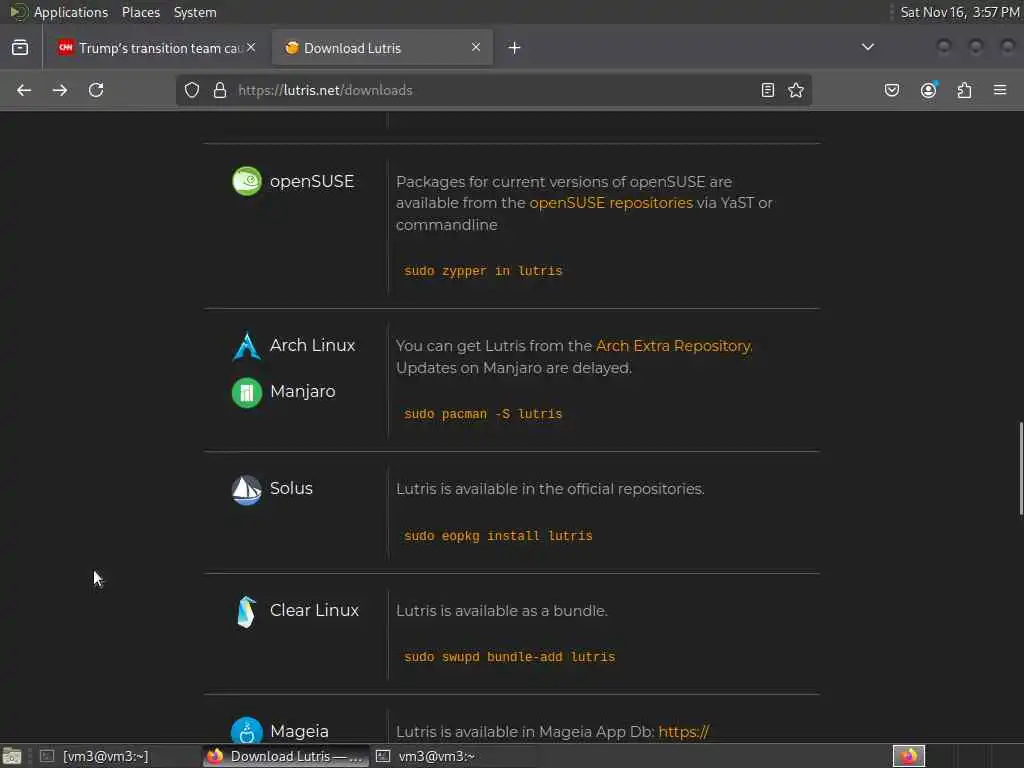This screenshot has height=768, width=1024.
Task: Click the Arch Linux logo icon
Action: (x=247, y=345)
